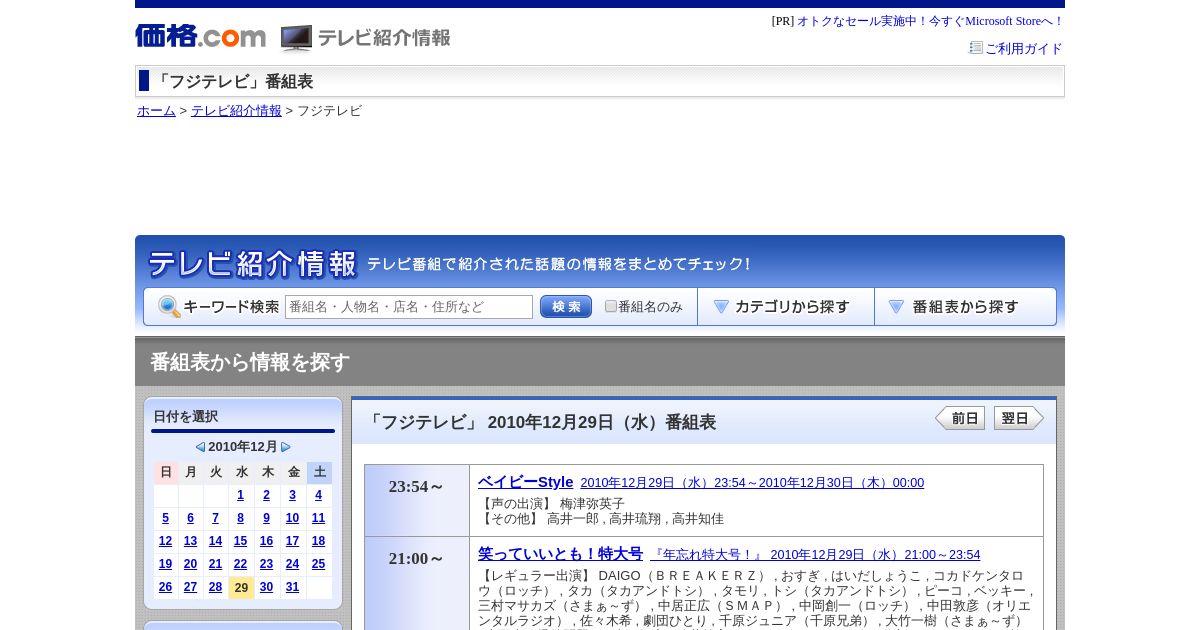1200x630 pixels.
Task: Select December 17 in the calendar
Action: click(292, 541)
